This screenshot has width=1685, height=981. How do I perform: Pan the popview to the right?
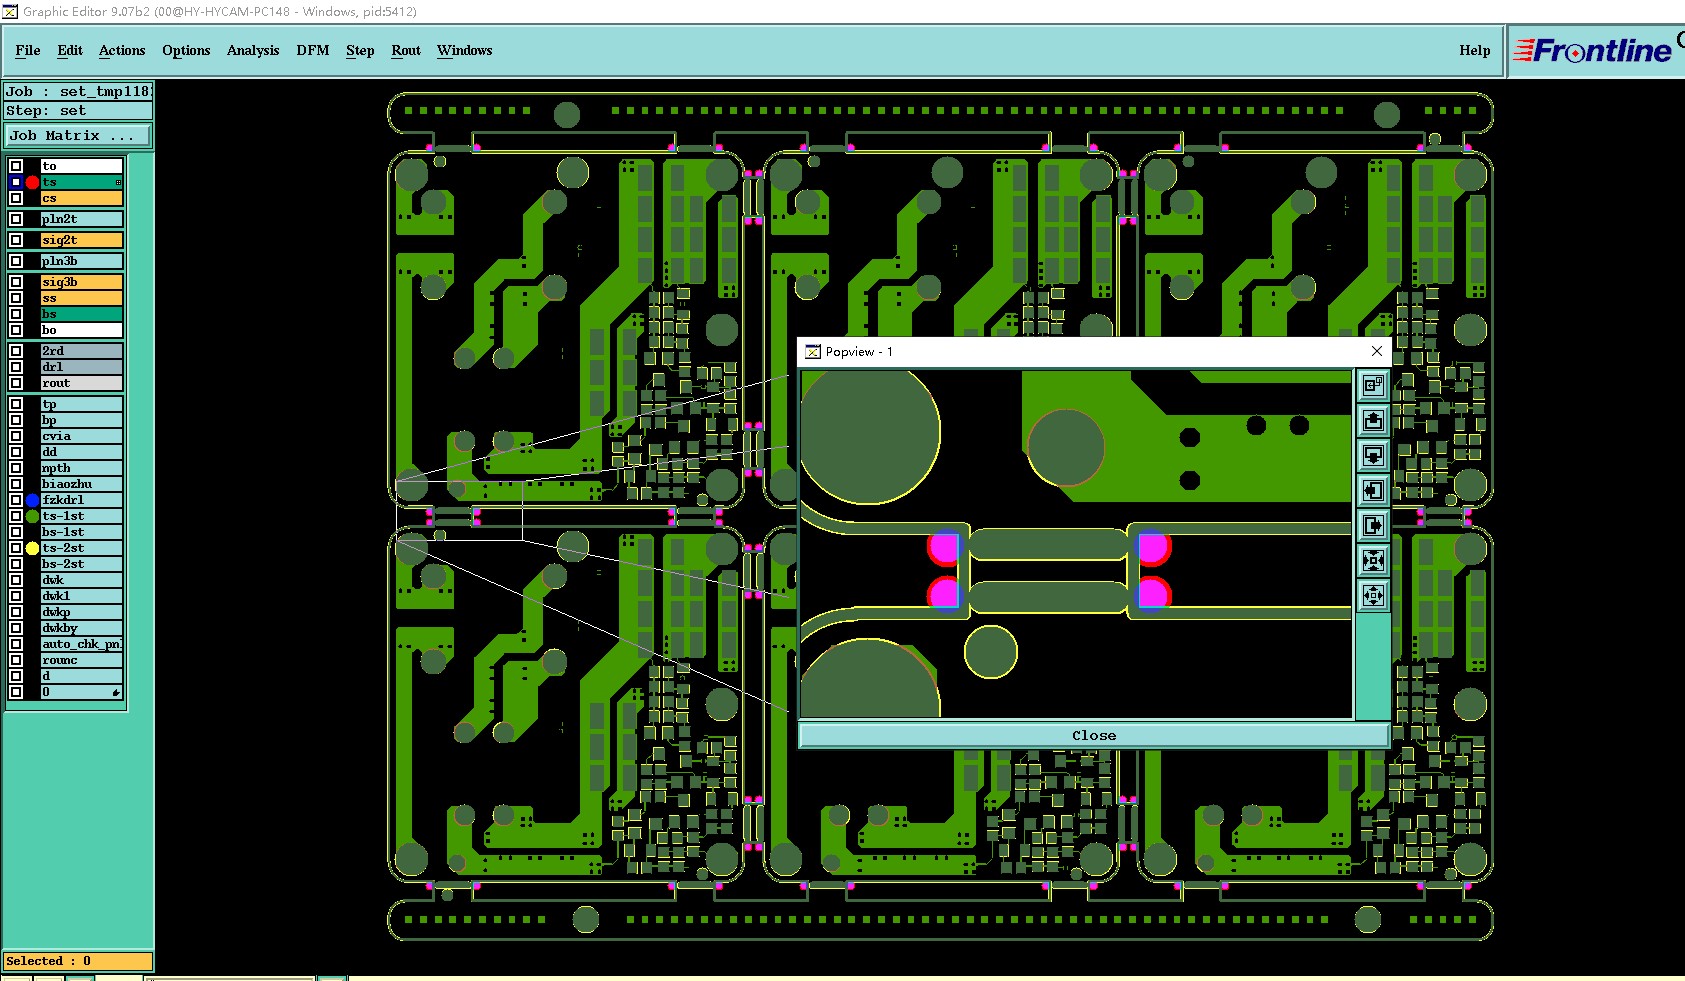click(x=1373, y=525)
